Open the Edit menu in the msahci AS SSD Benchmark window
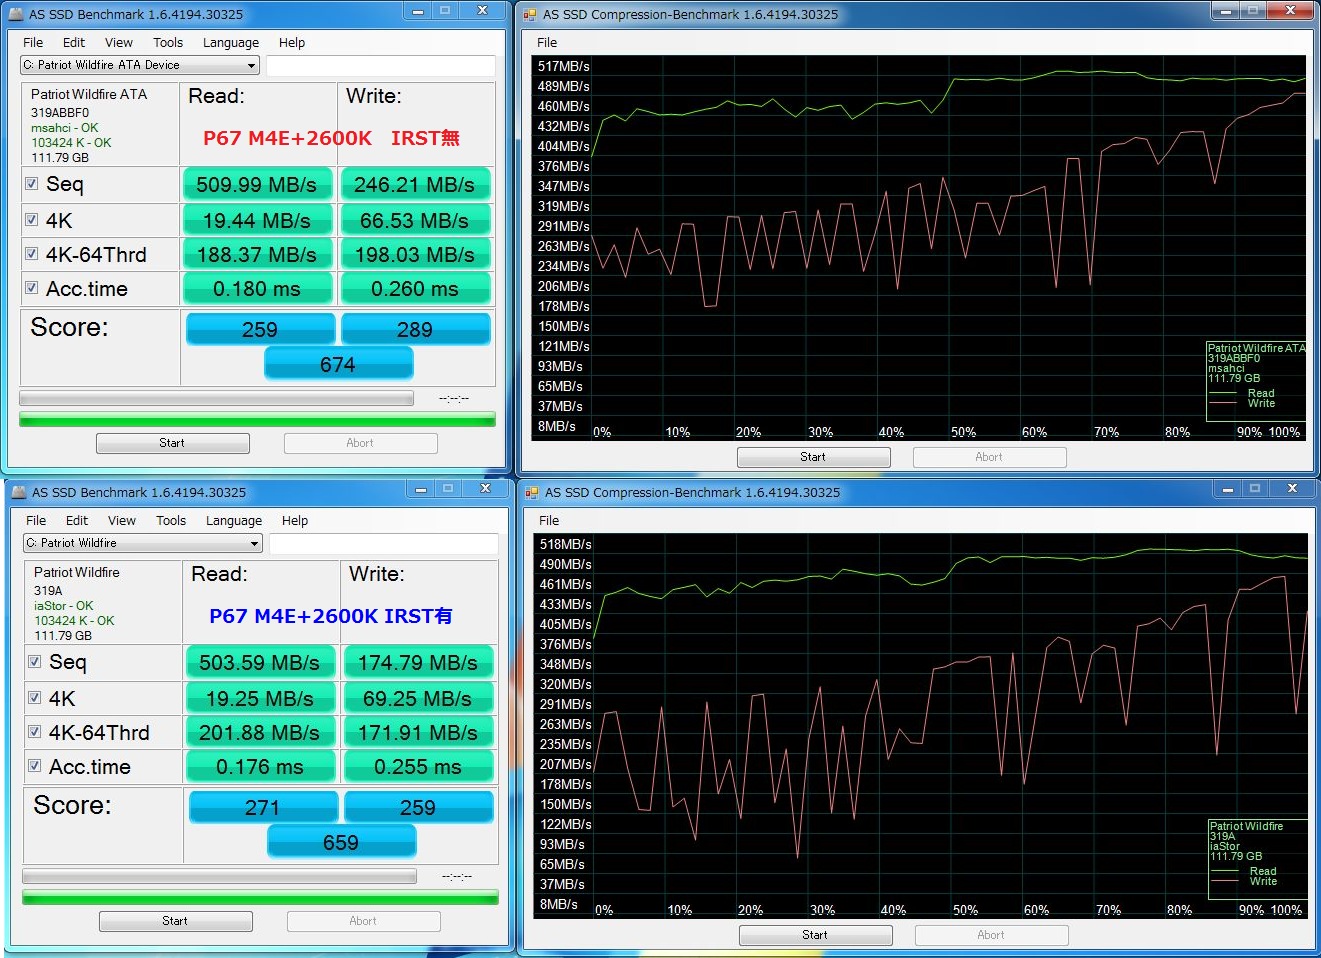The height and width of the screenshot is (958, 1321). (x=74, y=43)
